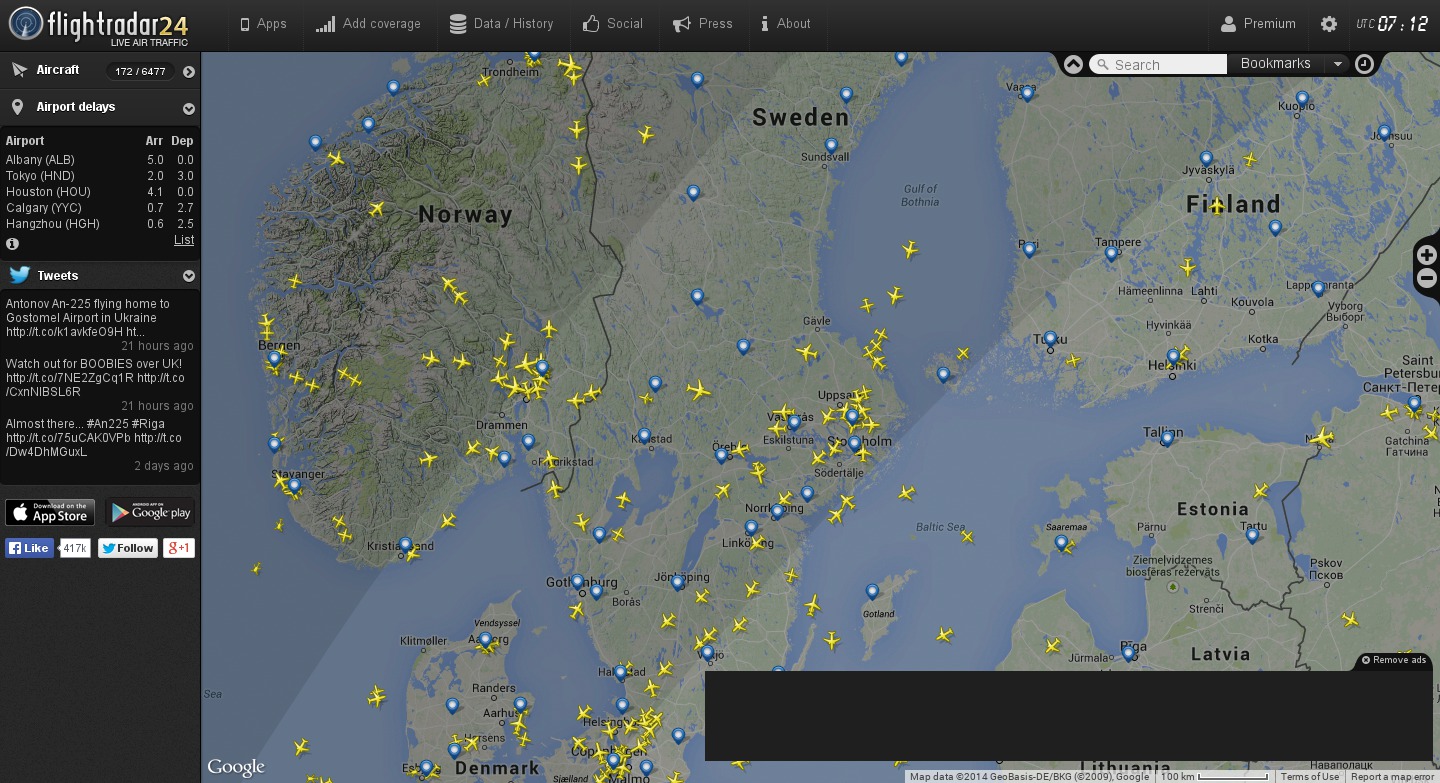Click the Flightradar24 logo
The width and height of the screenshot is (1440, 783).
pos(98,25)
